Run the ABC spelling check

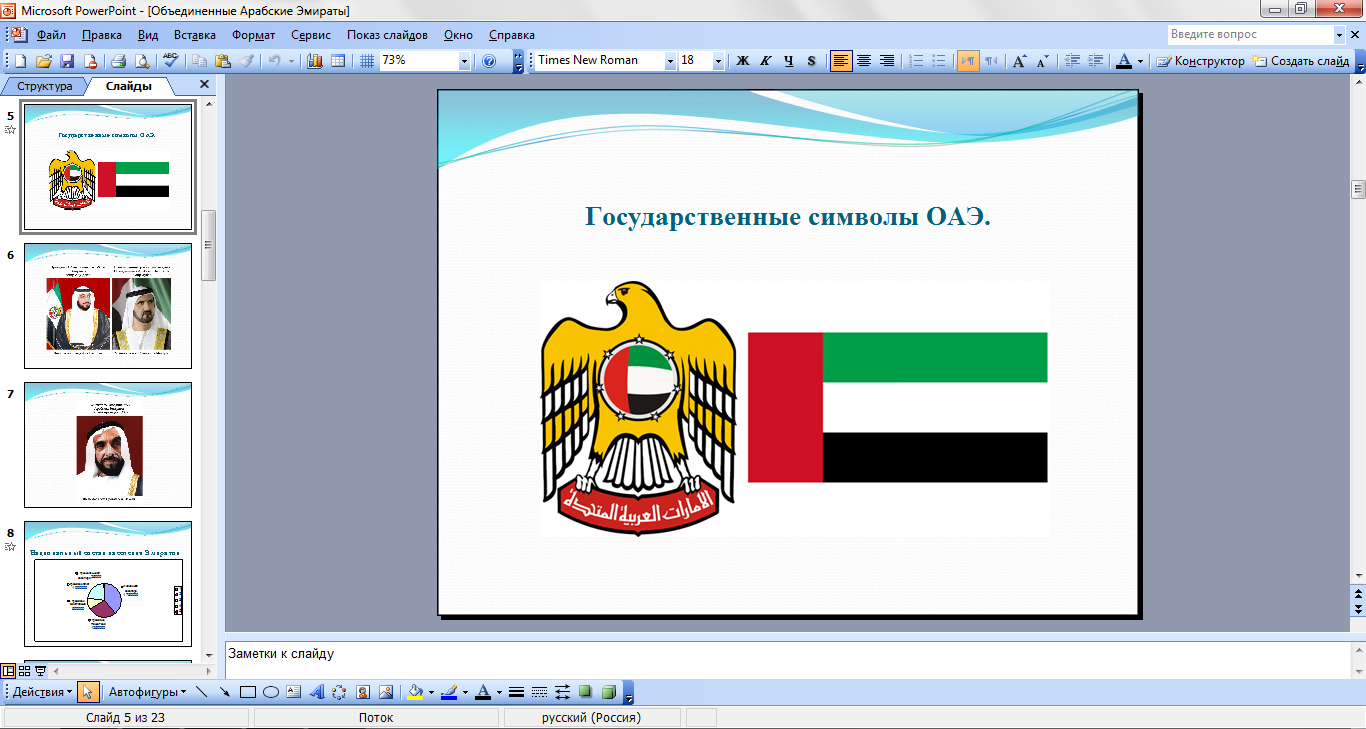(170, 61)
